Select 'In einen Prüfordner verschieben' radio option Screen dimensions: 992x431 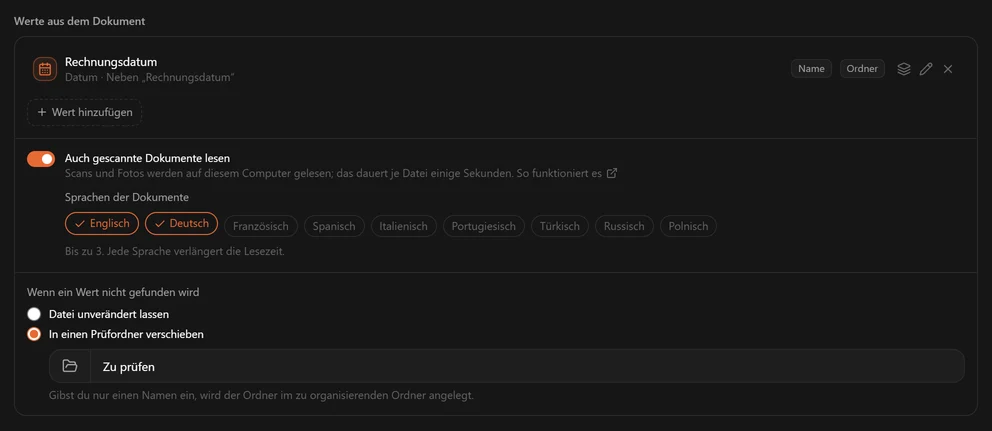(34, 334)
